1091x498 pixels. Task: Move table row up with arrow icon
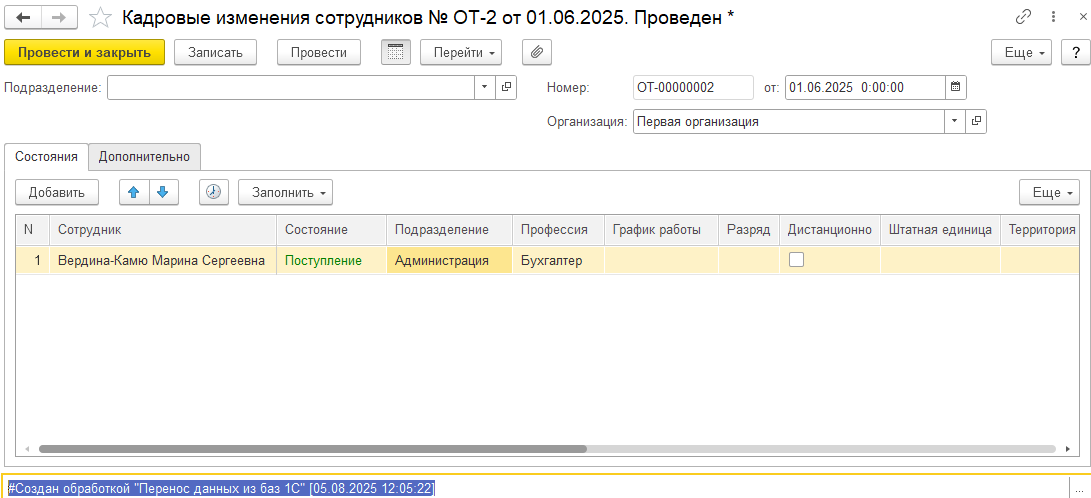point(133,192)
